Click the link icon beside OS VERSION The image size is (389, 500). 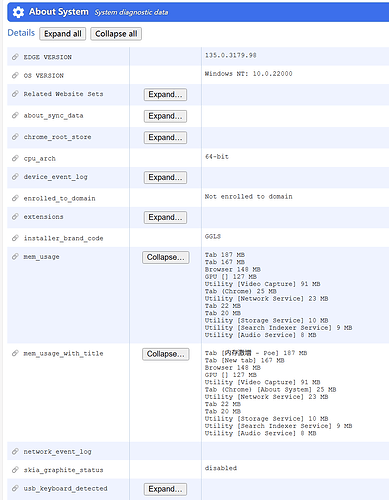(x=15, y=75)
